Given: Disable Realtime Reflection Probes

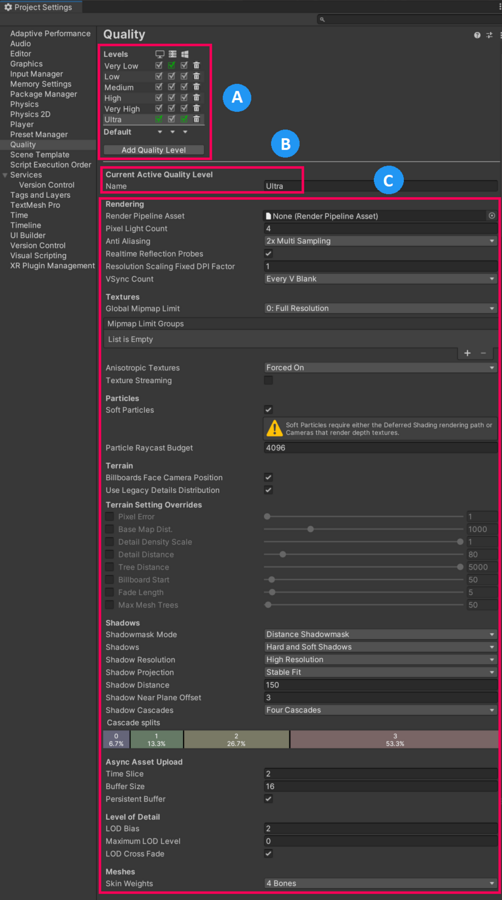Looking at the screenshot, I should [x=268, y=254].
